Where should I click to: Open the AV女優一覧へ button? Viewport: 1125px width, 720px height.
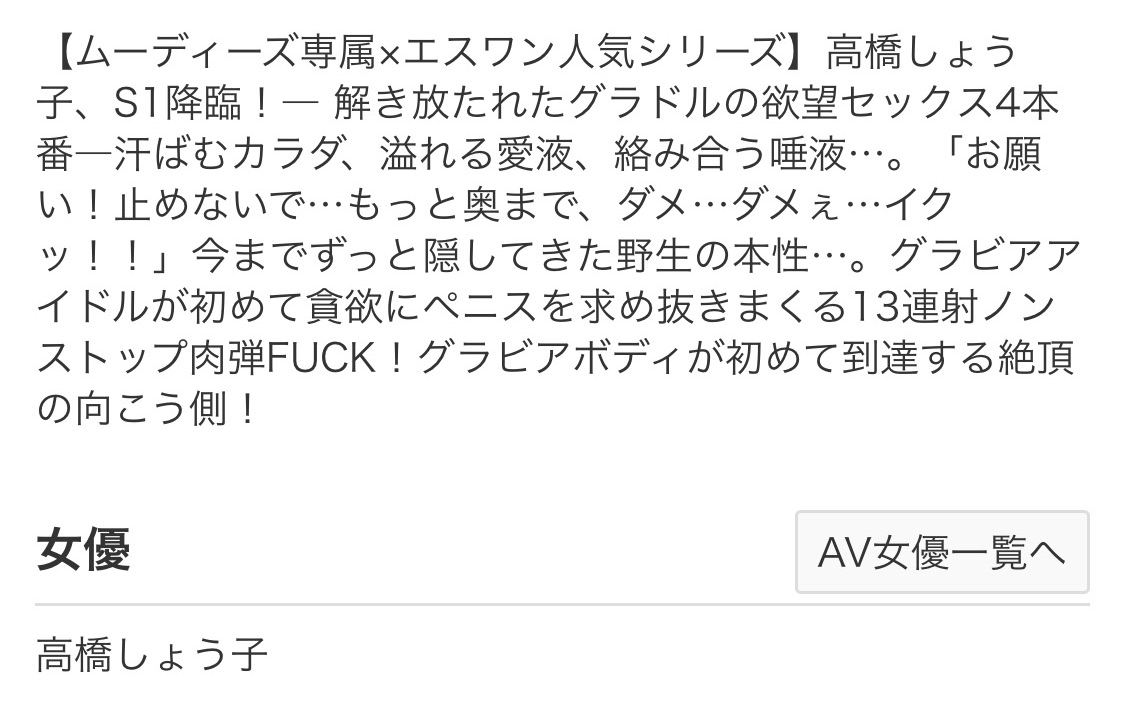click(x=942, y=552)
